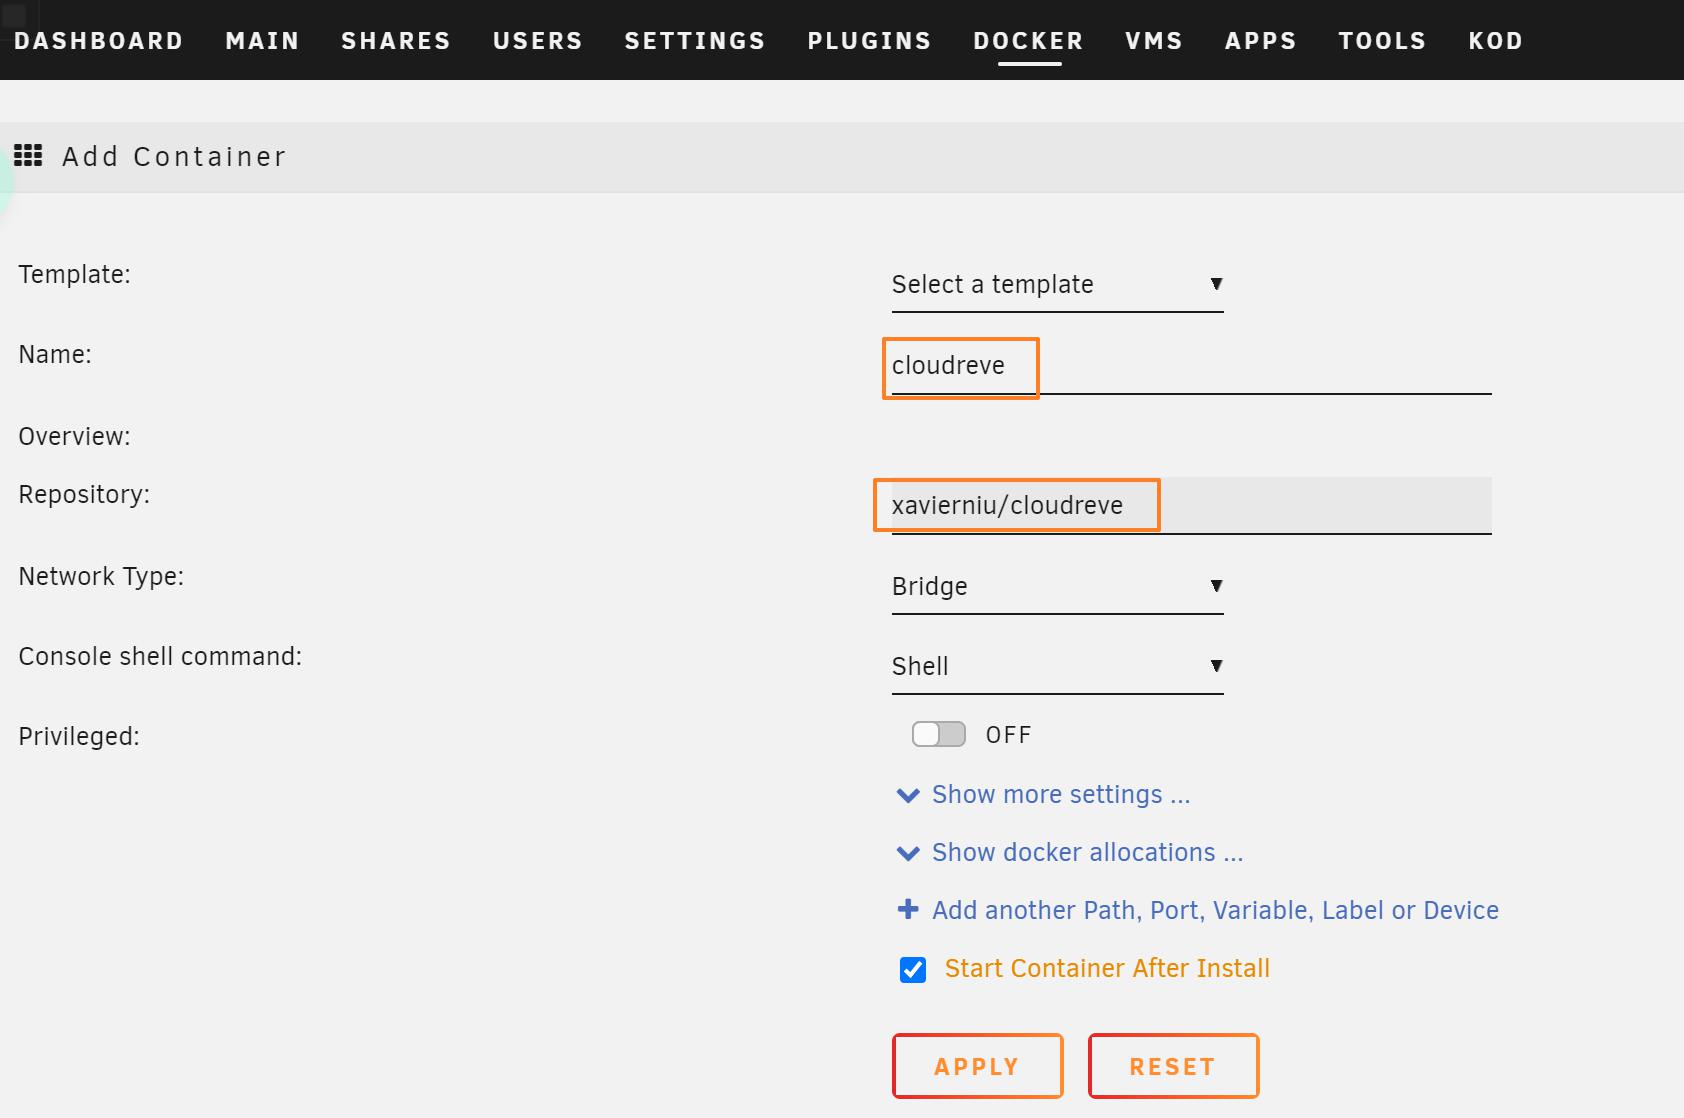This screenshot has height=1118, width=1684.
Task: Click the Overview: label
Action: click(x=75, y=437)
